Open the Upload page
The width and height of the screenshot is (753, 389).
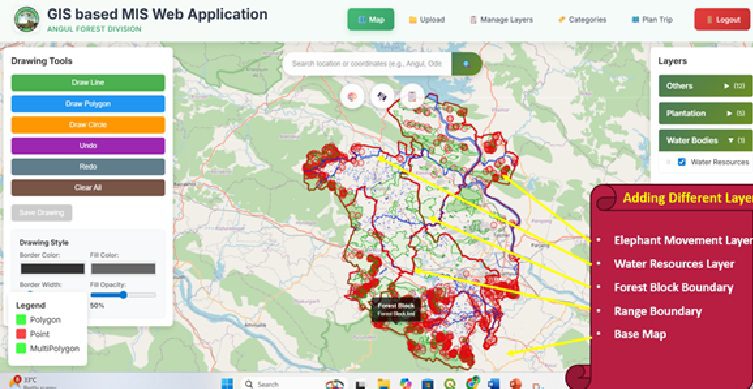426,20
